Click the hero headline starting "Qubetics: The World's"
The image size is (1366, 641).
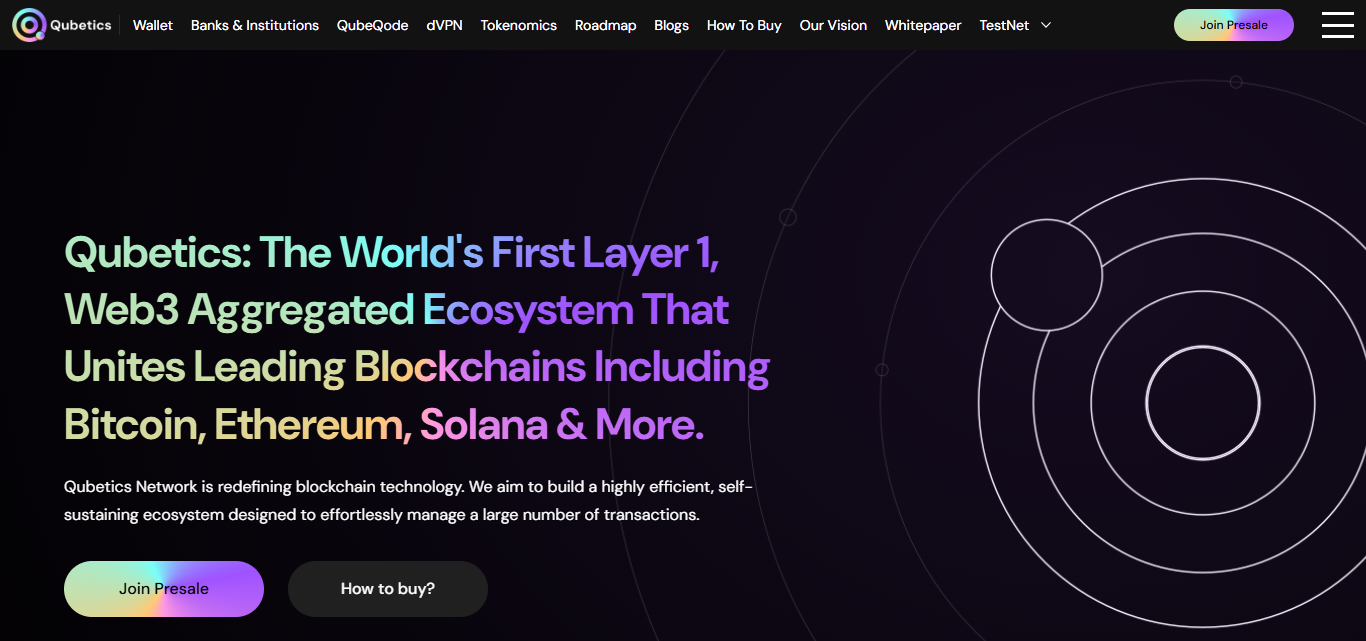coord(417,339)
